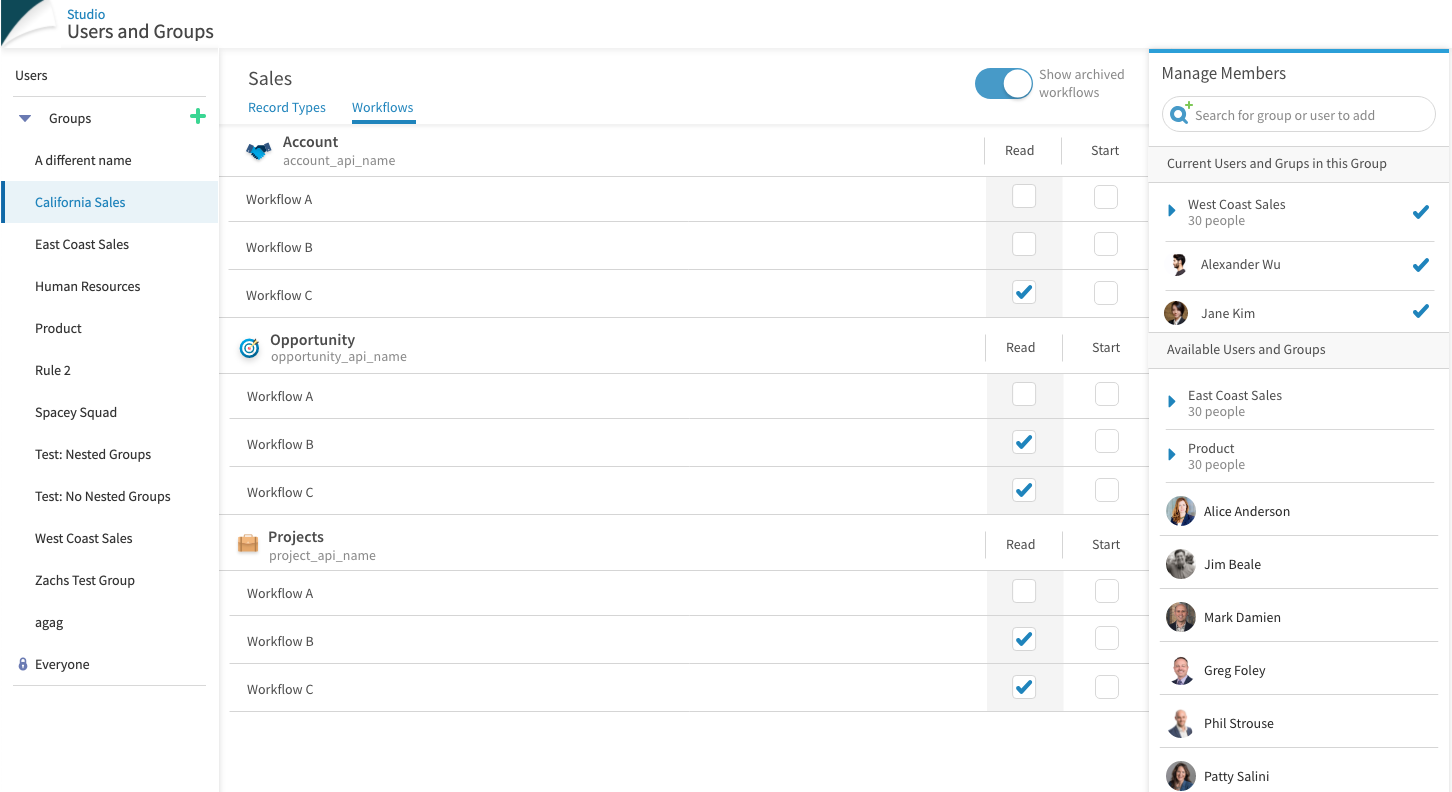This screenshot has width=1452, height=792.
Task: Click the Account handshake icon
Action: coord(259,151)
